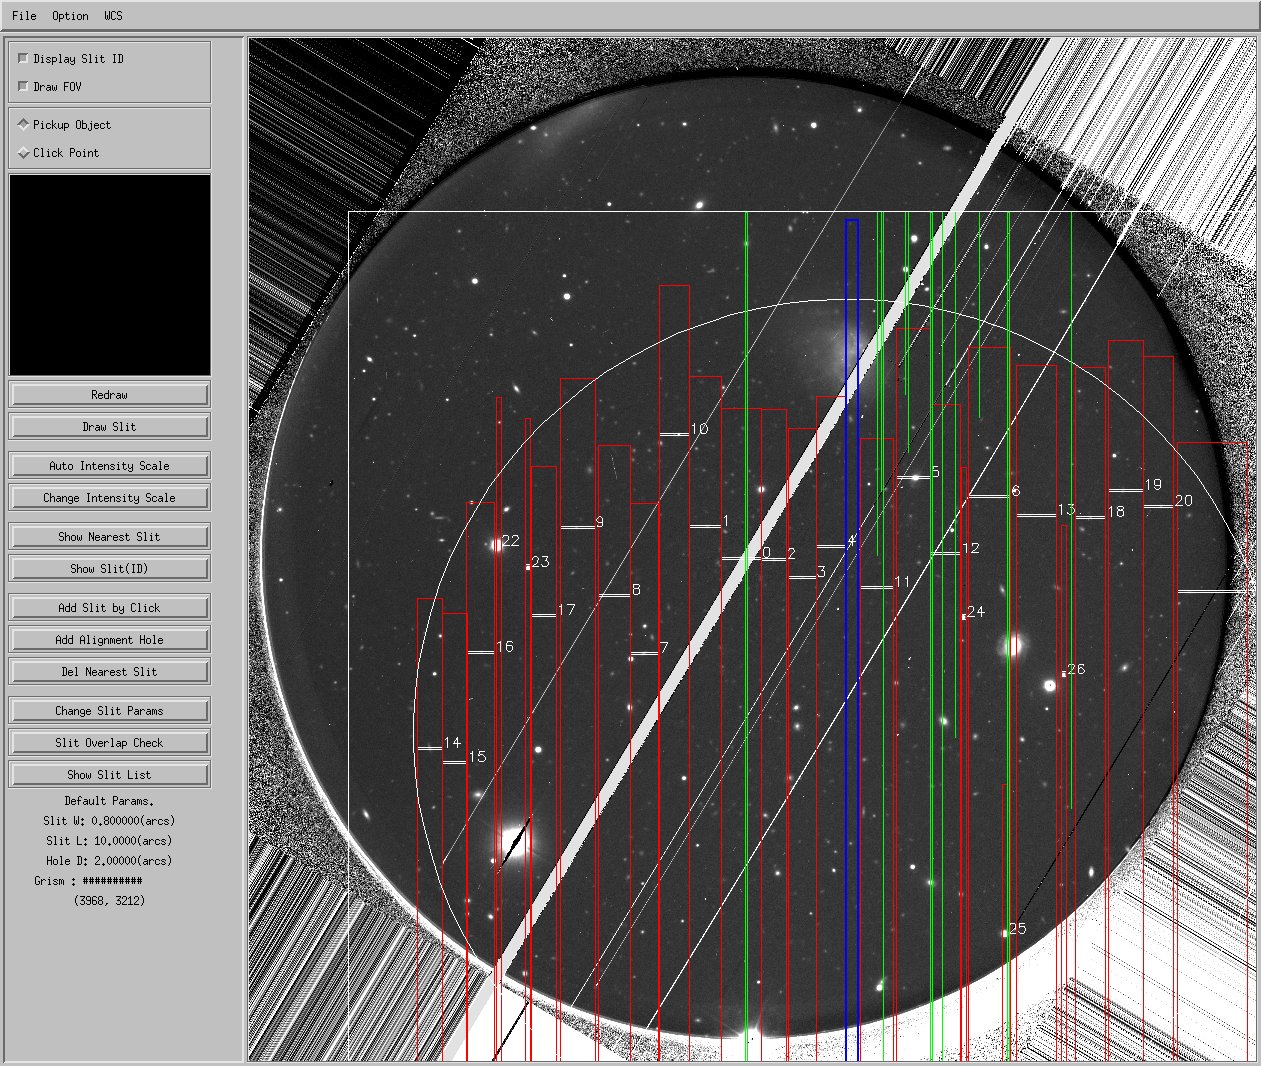Image resolution: width=1261 pixels, height=1066 pixels.
Task: Click alignment hole label 24
Action: [976, 612]
